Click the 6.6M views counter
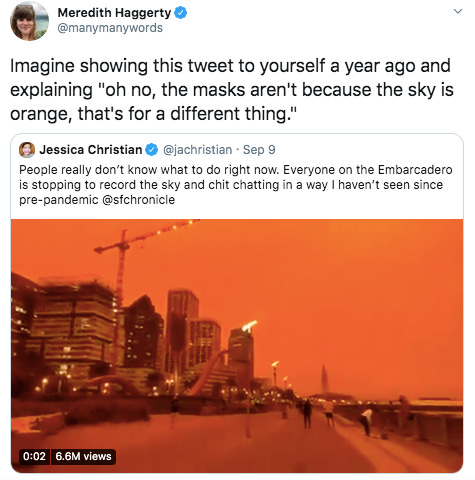475x480 pixels. coord(83,456)
